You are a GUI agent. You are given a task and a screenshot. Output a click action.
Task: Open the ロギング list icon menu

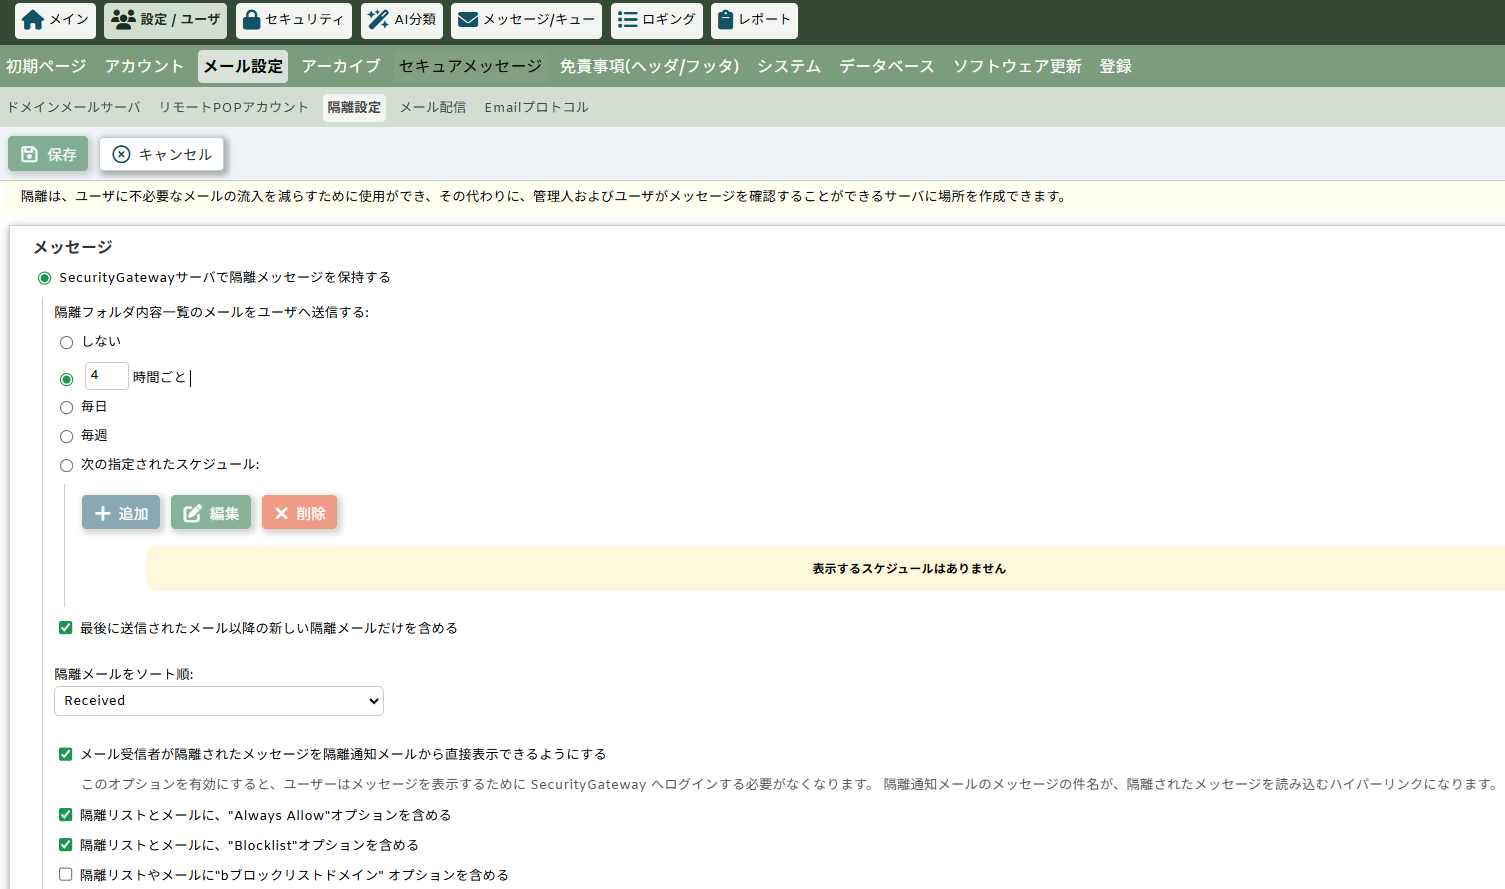[x=627, y=20]
